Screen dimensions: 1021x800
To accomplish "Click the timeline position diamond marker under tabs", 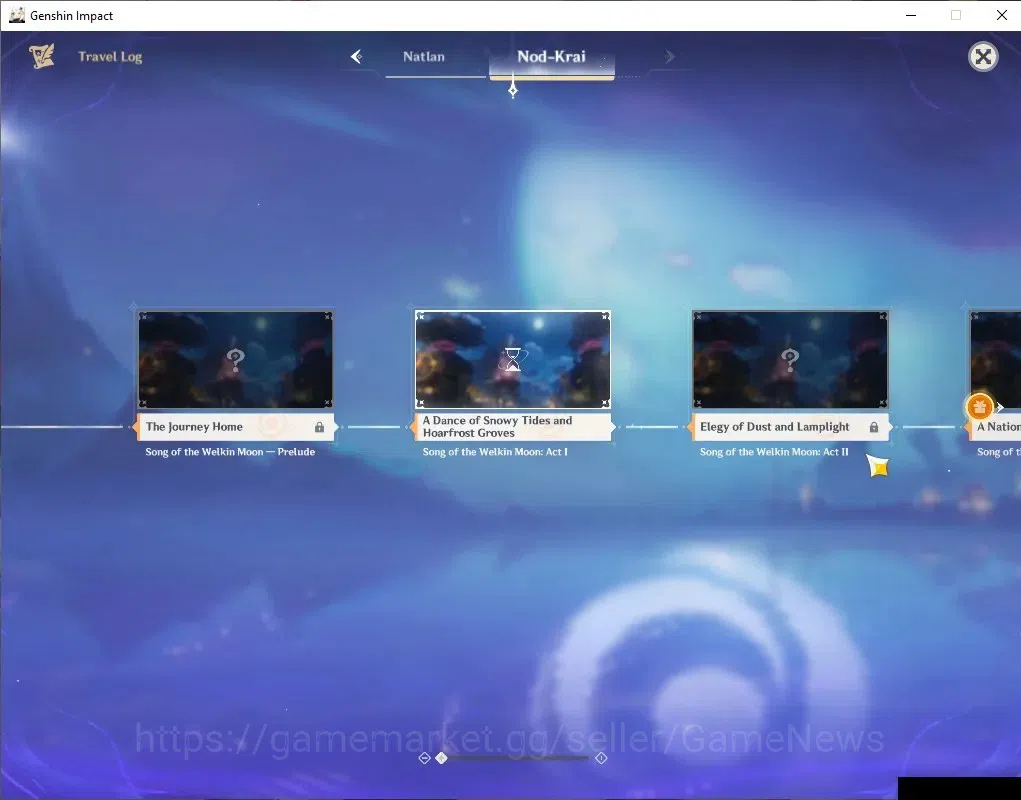I will [x=513, y=89].
